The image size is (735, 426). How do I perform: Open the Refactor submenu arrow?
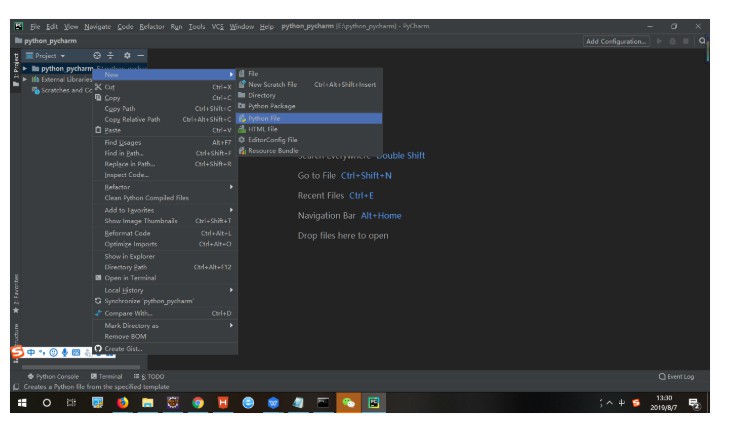(x=231, y=187)
